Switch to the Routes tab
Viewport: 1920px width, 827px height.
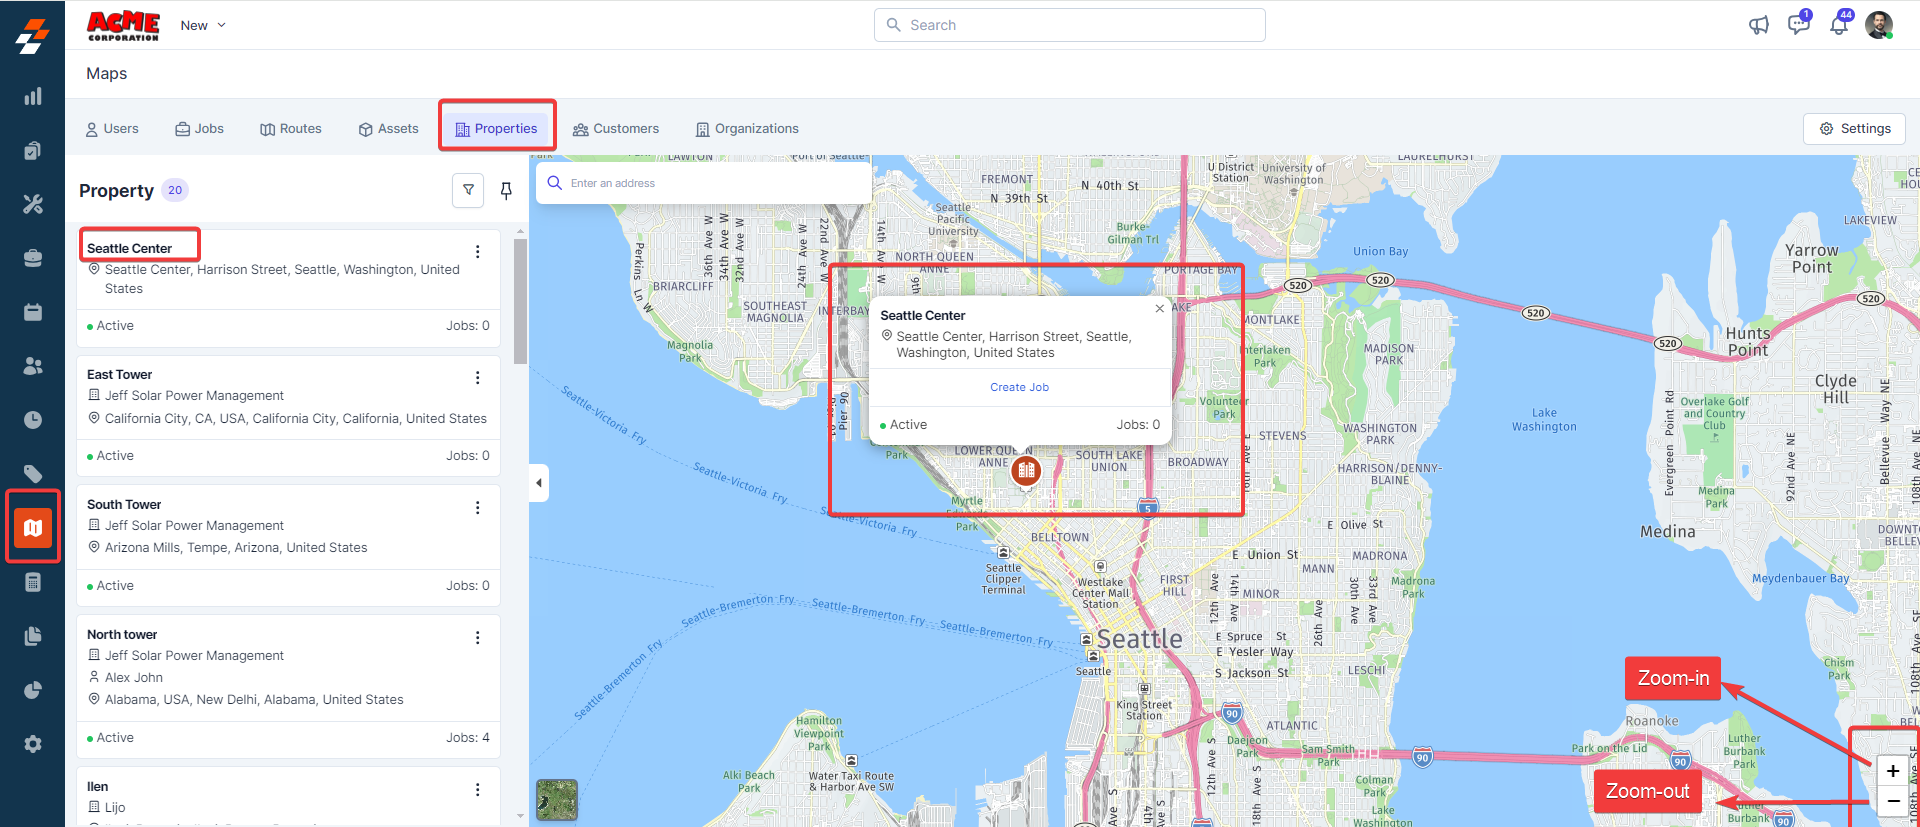(x=291, y=129)
